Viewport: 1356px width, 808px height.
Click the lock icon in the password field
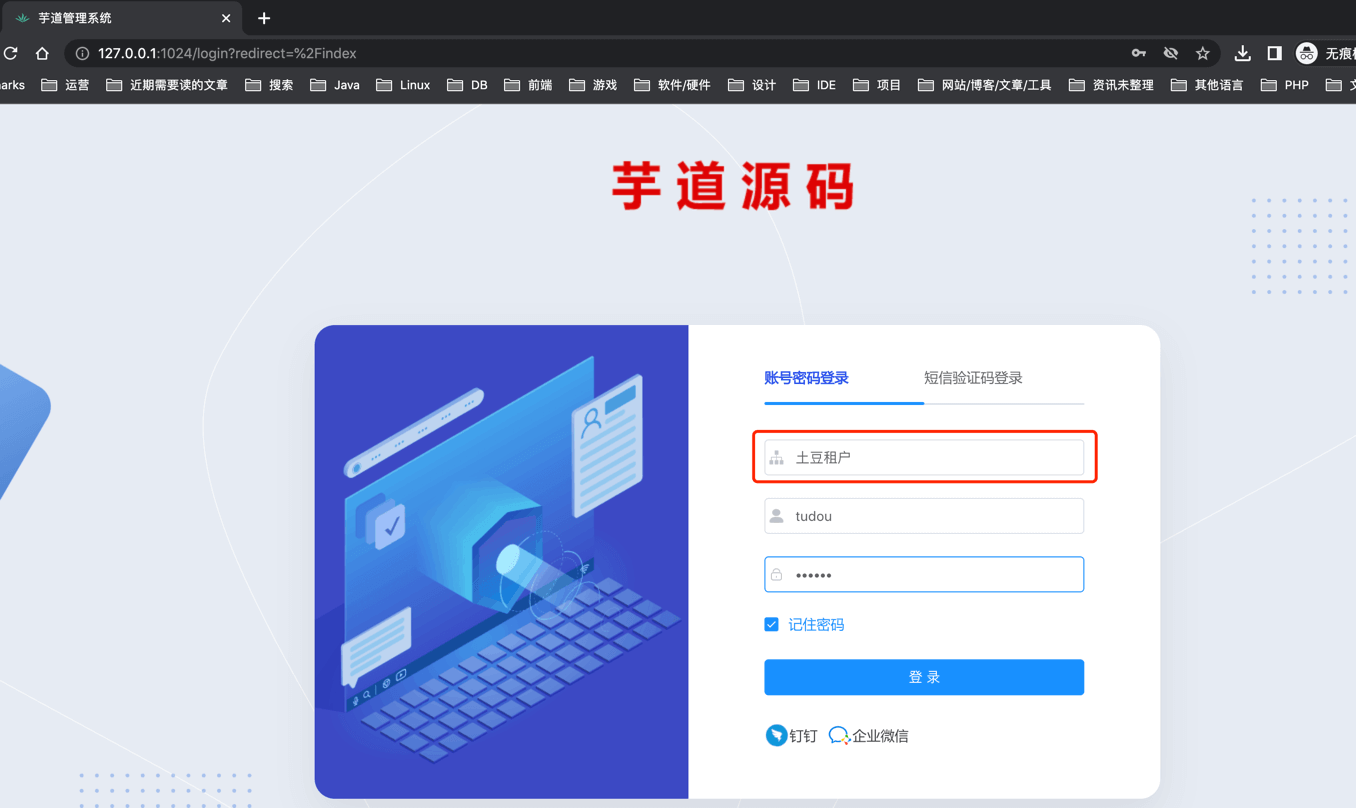click(x=776, y=574)
